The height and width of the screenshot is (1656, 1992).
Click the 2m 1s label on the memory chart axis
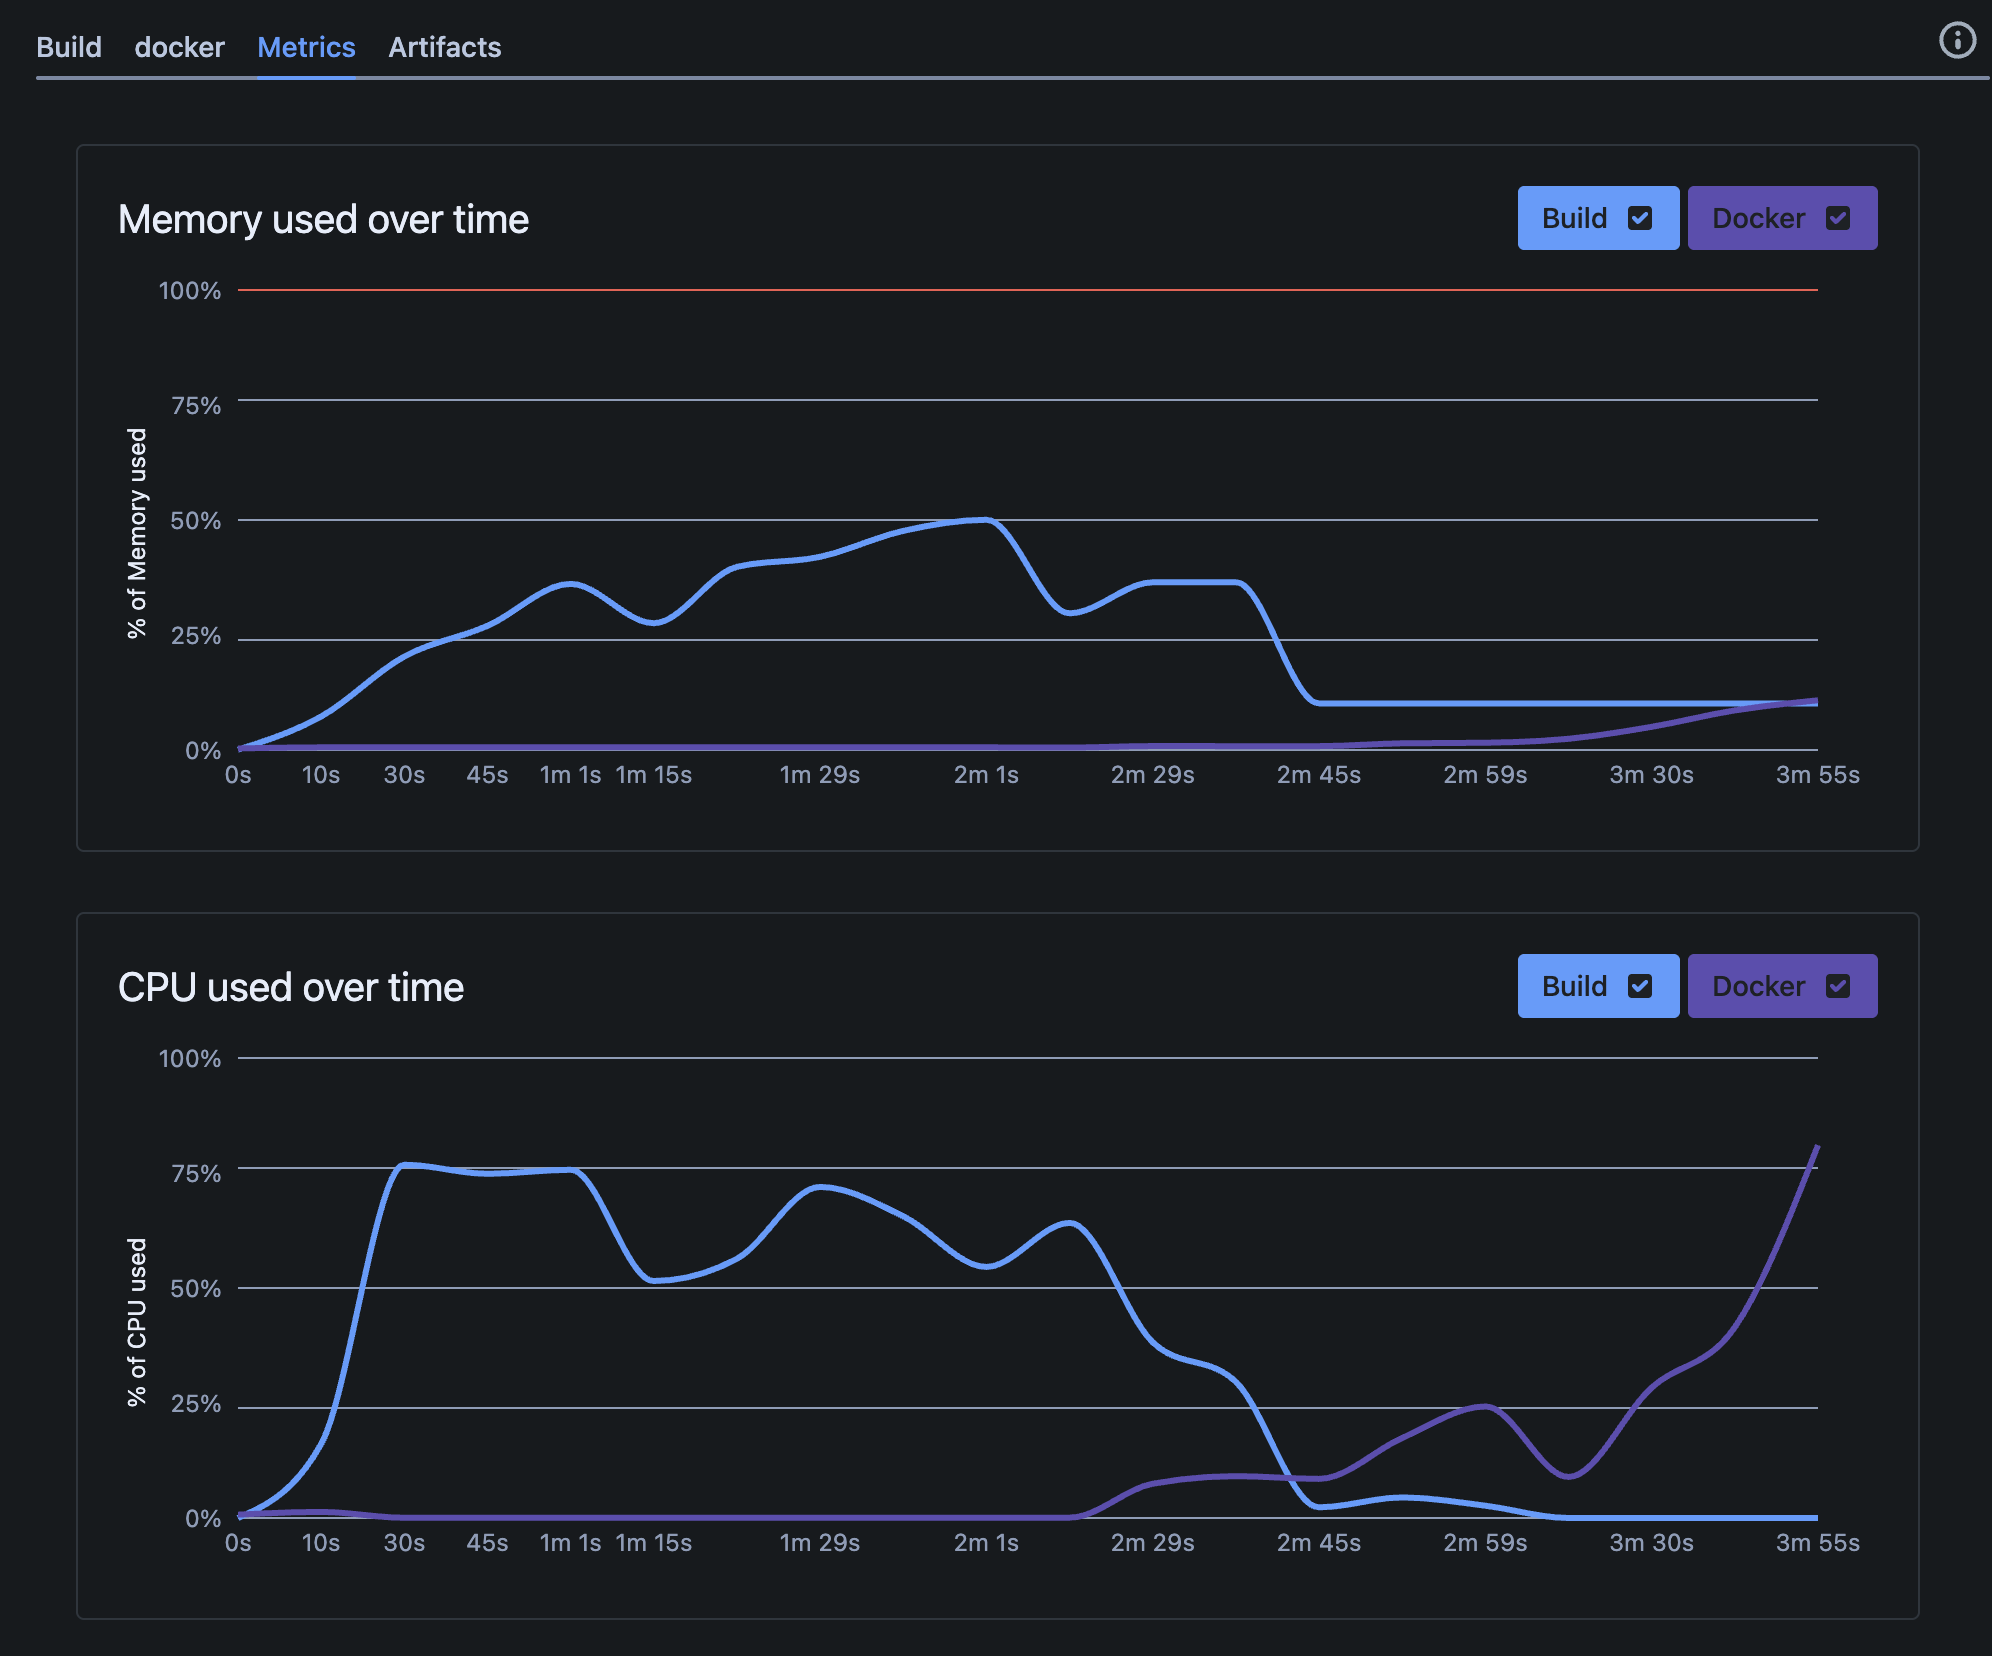(x=986, y=774)
